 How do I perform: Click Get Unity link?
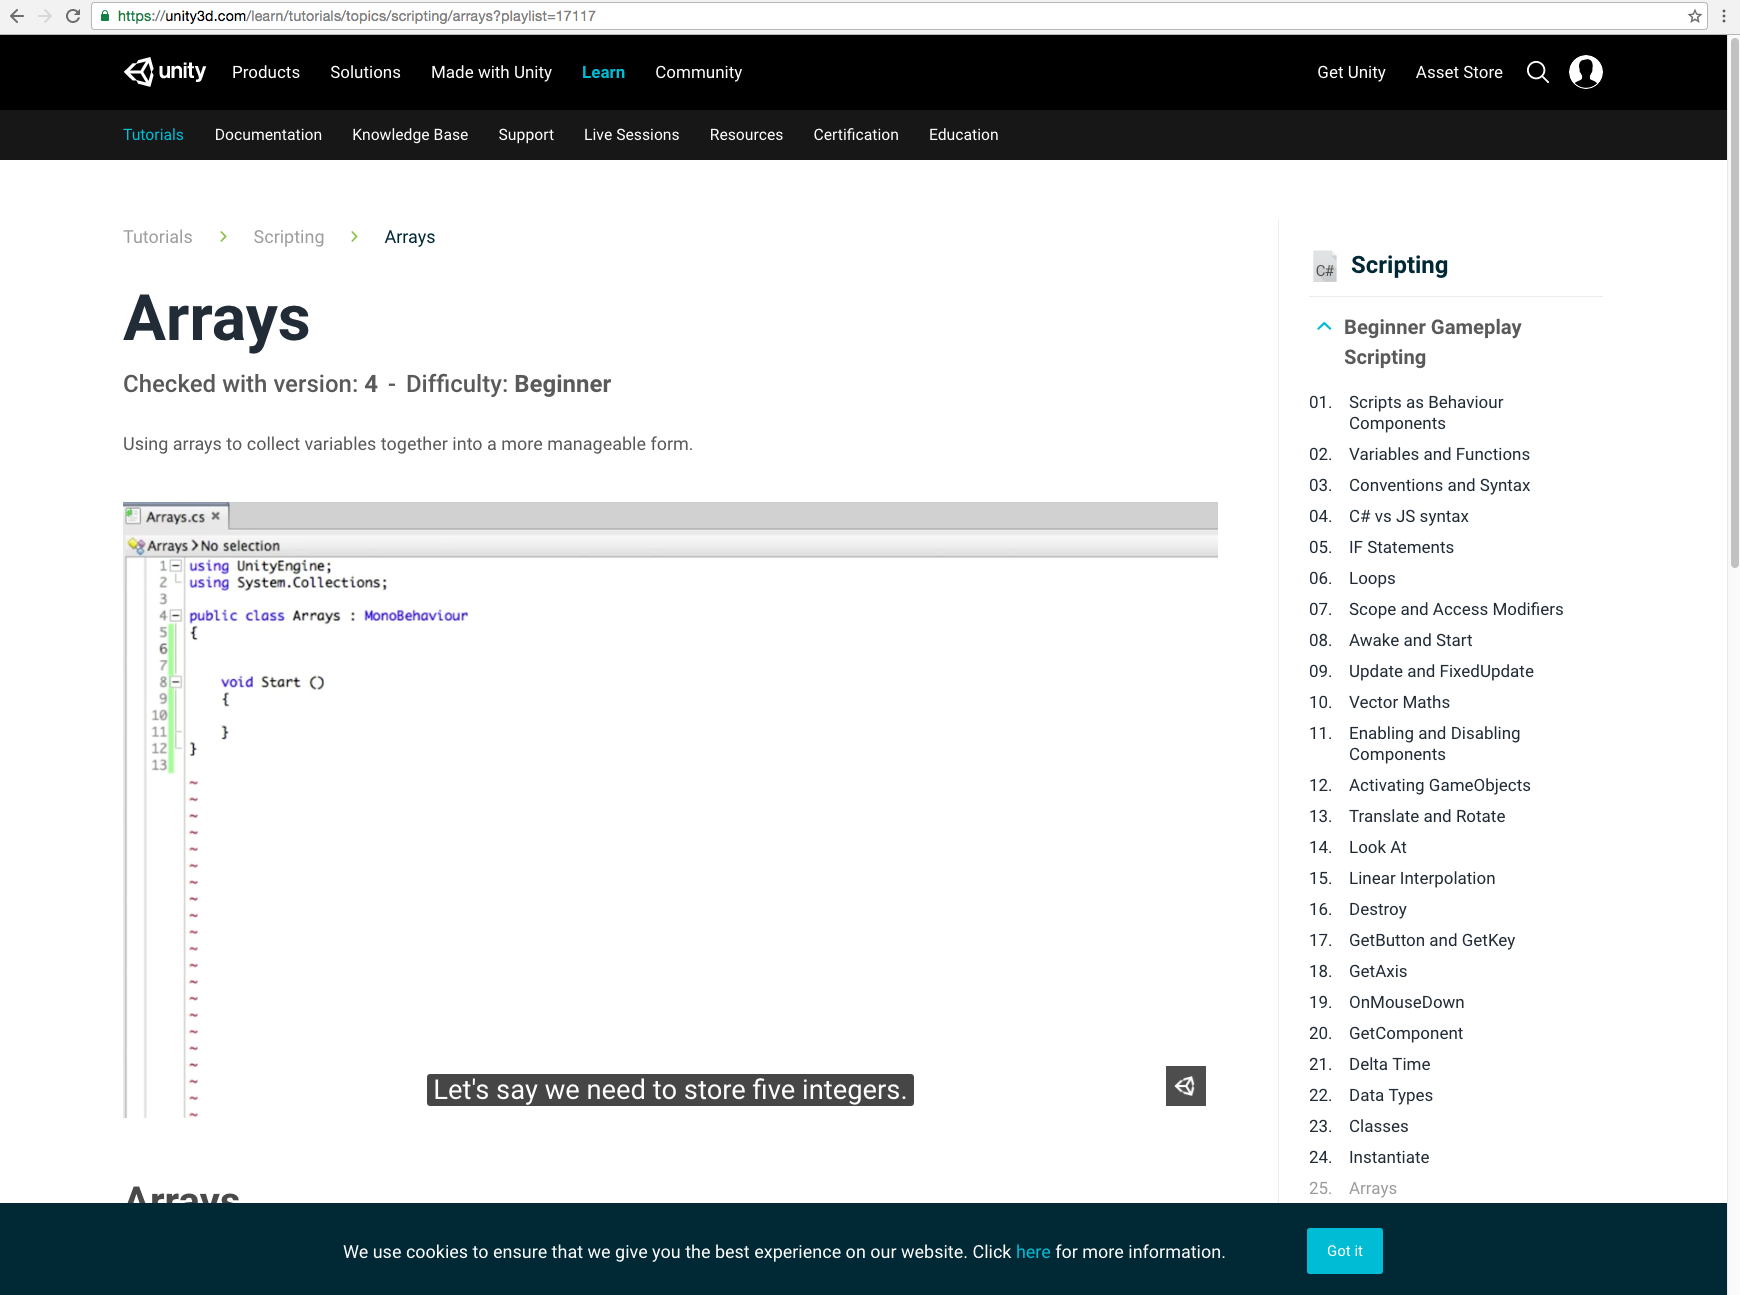coord(1351,72)
